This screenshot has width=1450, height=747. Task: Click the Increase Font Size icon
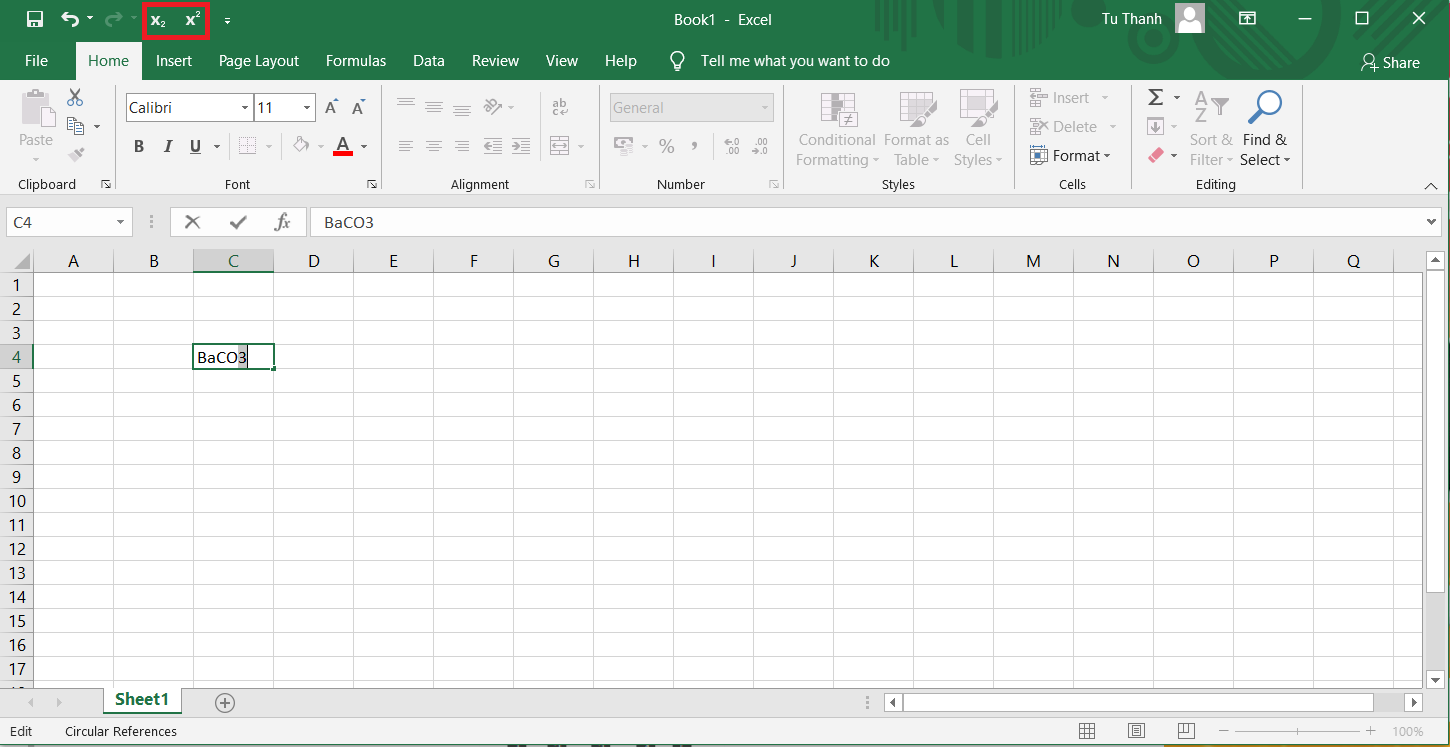pos(331,108)
